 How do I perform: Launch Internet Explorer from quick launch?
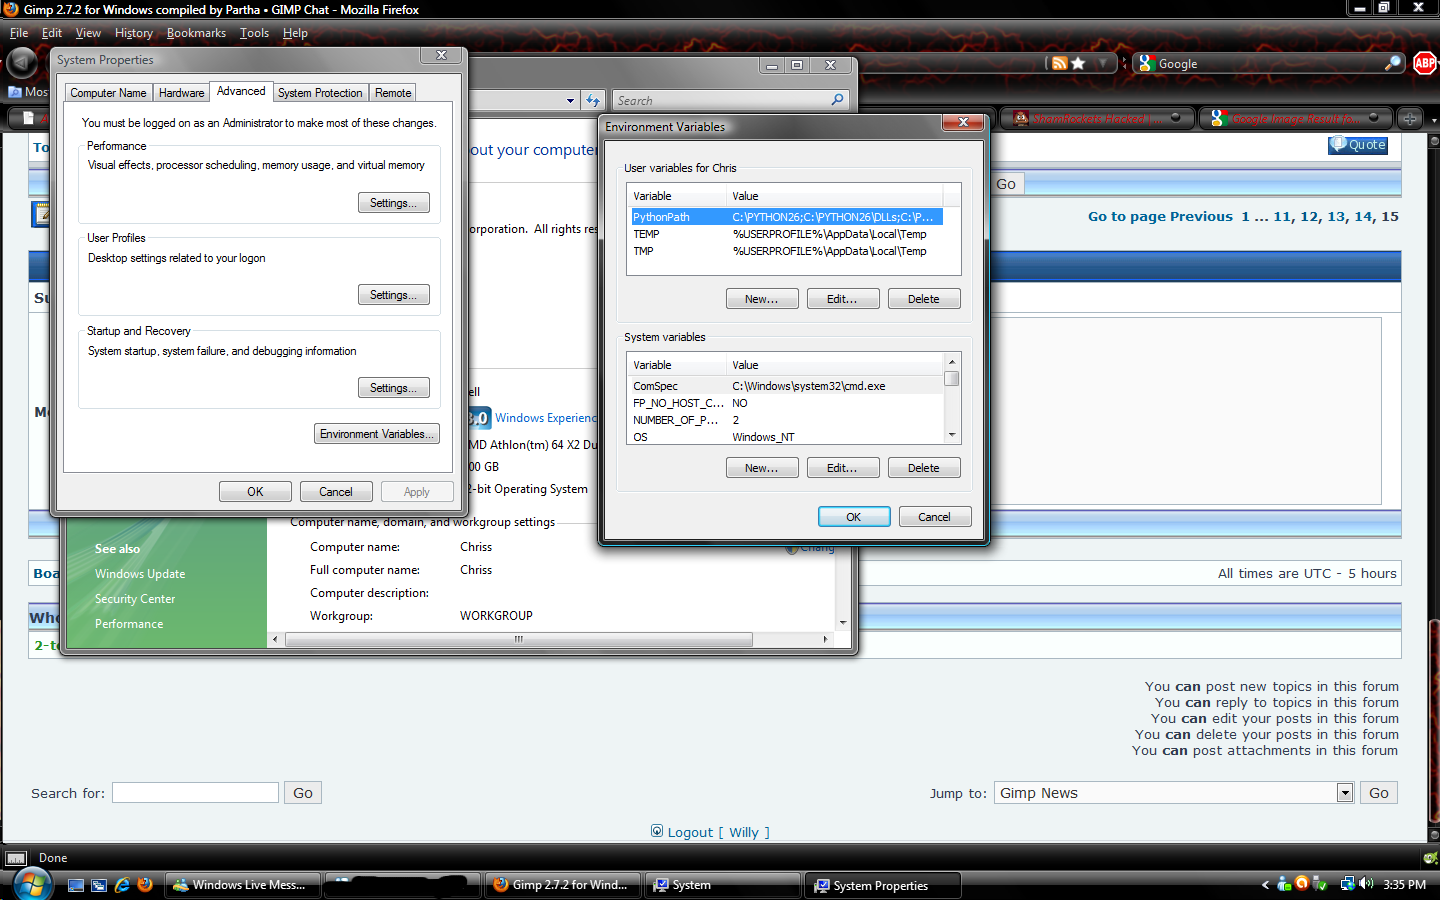coord(122,885)
